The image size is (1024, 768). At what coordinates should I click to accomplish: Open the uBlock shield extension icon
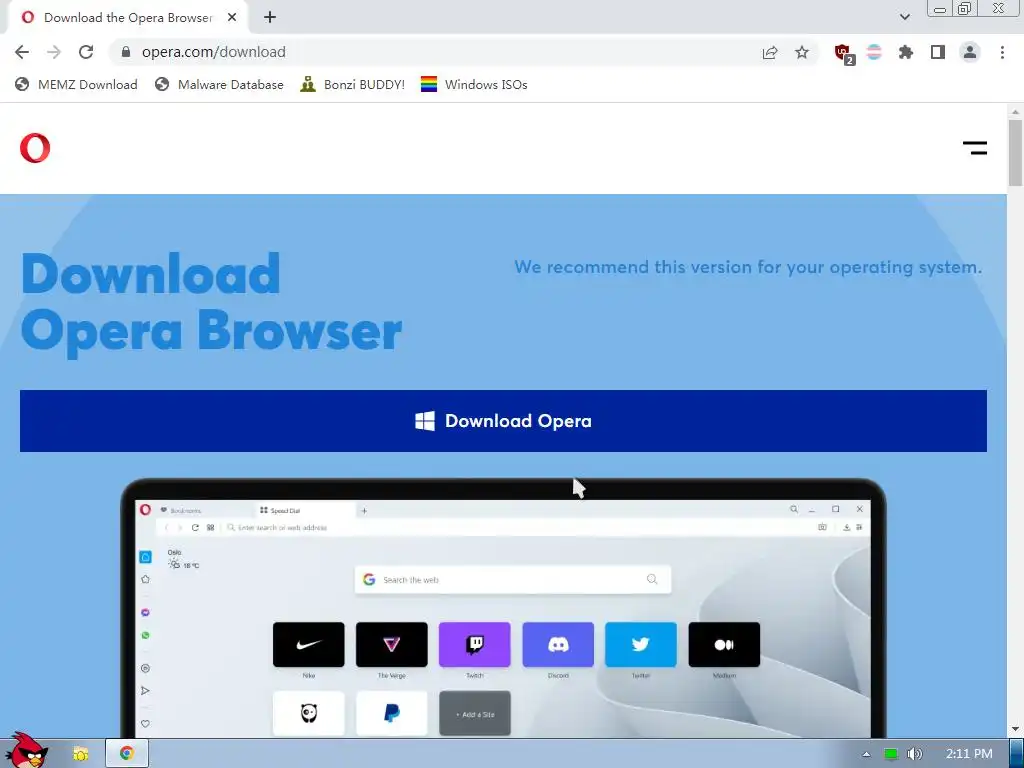844,54
